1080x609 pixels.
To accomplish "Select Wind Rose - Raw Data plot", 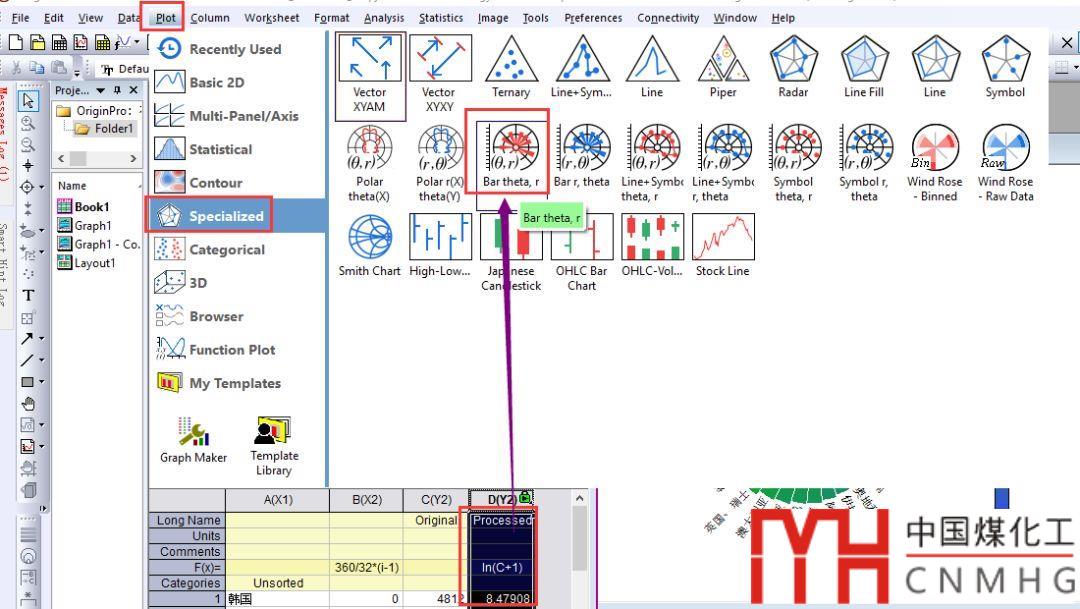I will click(x=1005, y=164).
